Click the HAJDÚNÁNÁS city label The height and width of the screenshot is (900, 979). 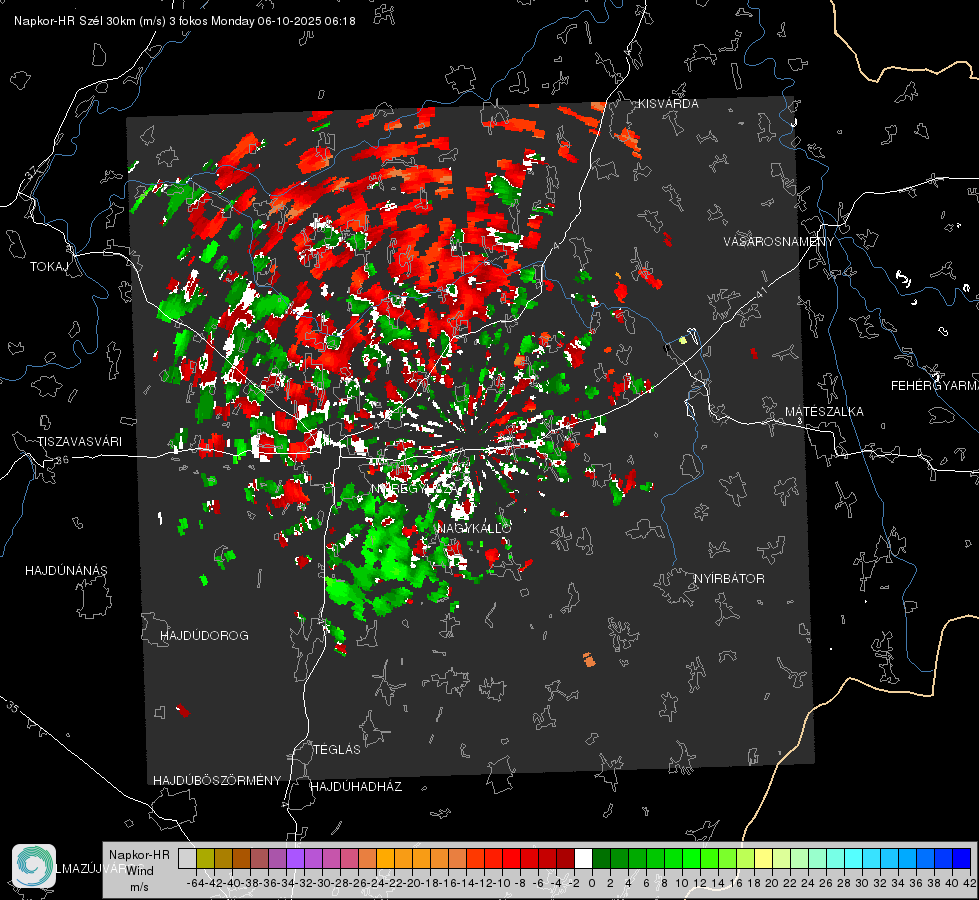tap(66, 571)
